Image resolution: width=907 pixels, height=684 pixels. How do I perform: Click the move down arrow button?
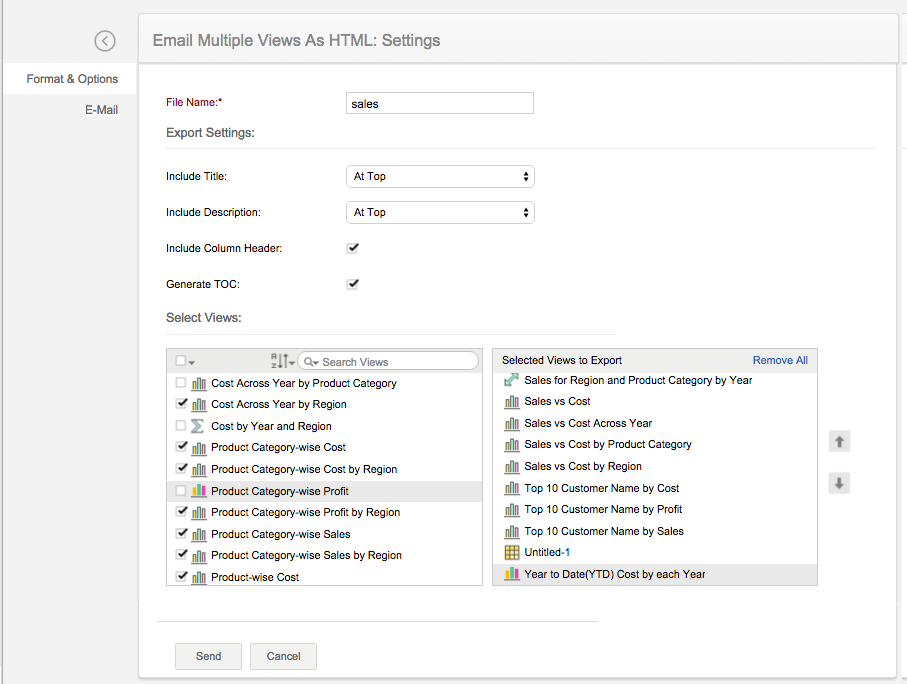[x=840, y=483]
